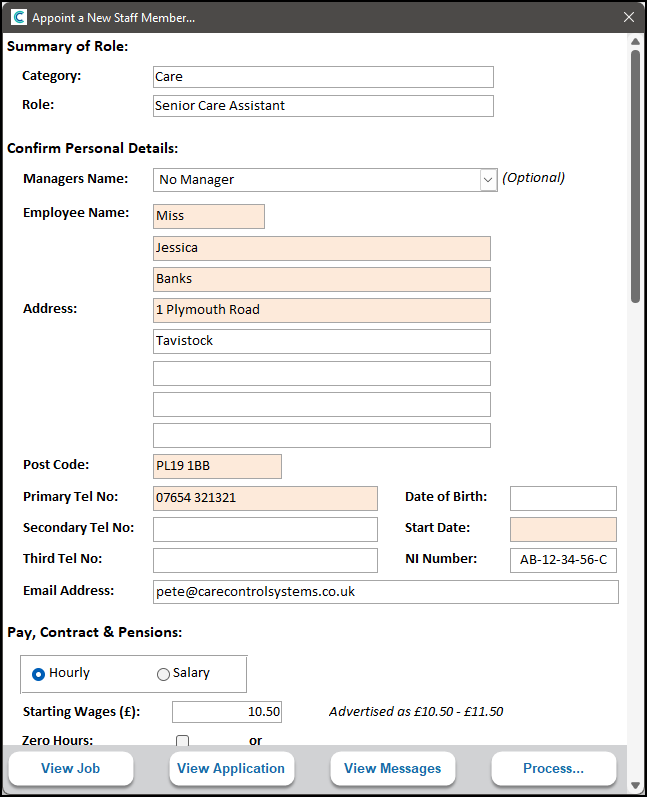Screen dimensions: 647x797
Task: Select the NI Number field
Action: [563, 560]
